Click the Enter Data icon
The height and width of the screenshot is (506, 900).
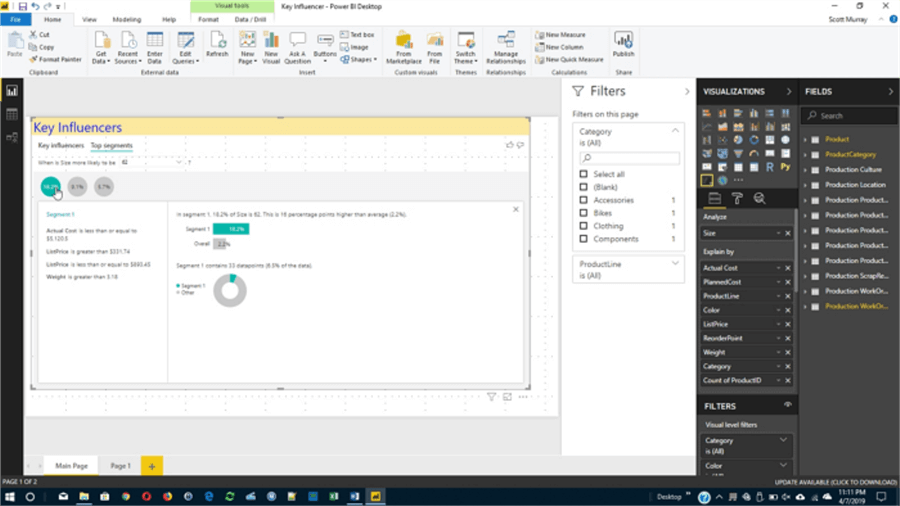point(154,48)
